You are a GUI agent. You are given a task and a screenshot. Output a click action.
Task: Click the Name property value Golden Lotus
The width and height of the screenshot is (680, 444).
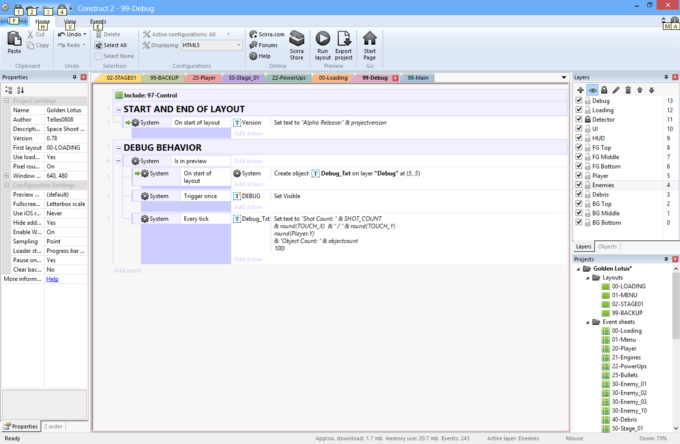coord(65,110)
